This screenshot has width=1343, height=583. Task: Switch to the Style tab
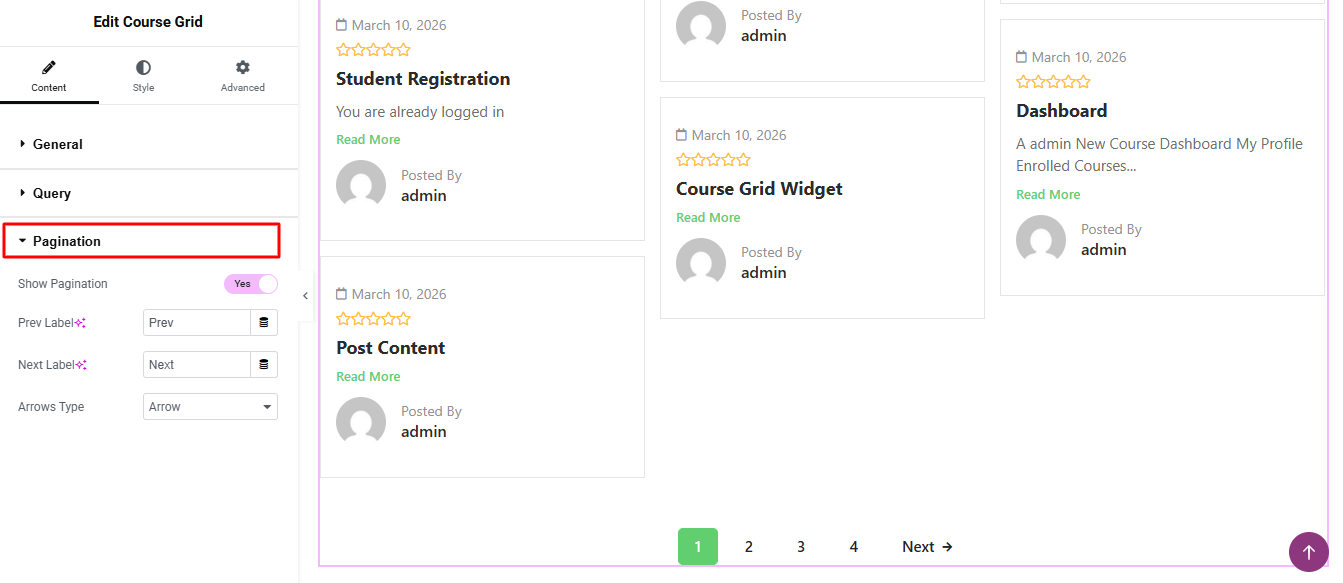click(x=144, y=75)
